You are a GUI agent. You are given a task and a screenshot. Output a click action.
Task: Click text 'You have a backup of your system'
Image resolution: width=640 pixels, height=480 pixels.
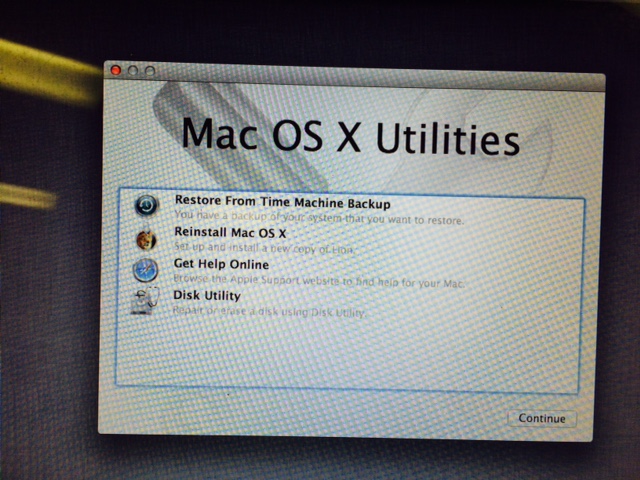[x=259, y=216]
